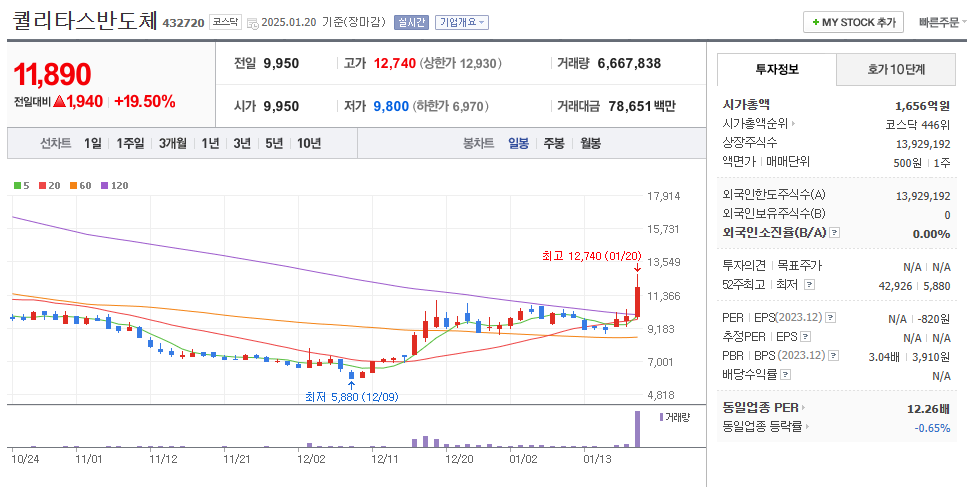The height and width of the screenshot is (487, 973).
Task: Click the 상장주식수 value 13,929,192
Action: pyautogui.click(x=923, y=144)
